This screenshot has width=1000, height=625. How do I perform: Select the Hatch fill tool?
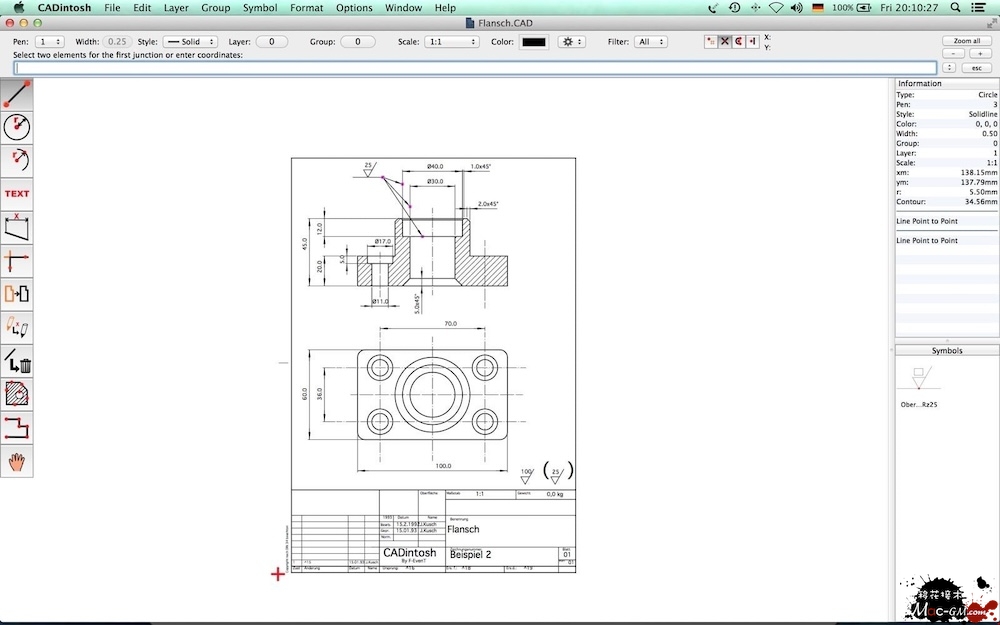[17, 394]
